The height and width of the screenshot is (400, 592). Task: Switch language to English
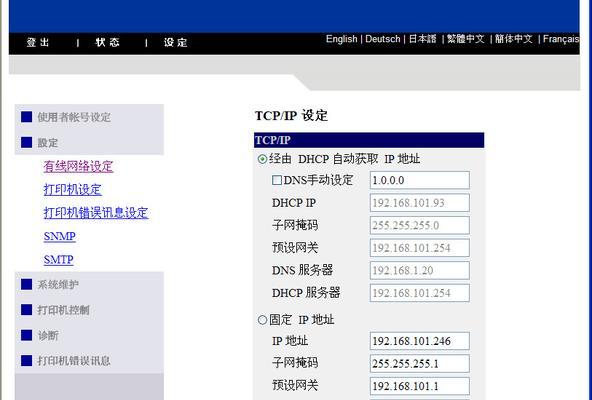click(341, 39)
